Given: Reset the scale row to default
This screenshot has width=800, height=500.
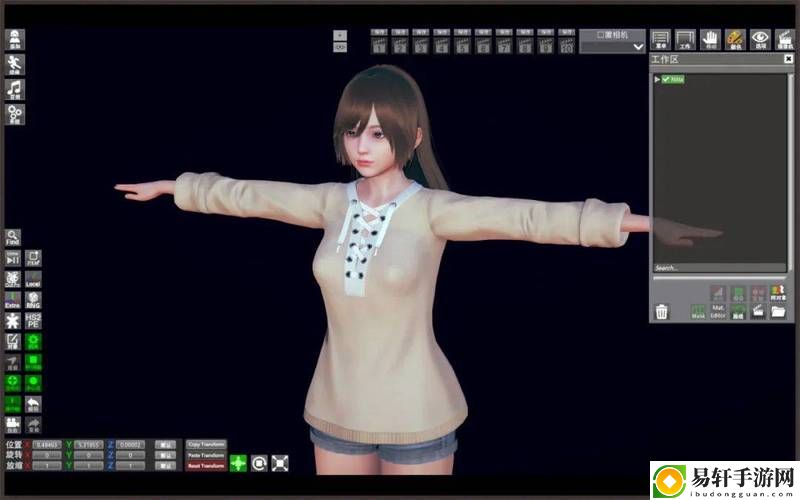Looking at the screenshot, I should click(x=165, y=466).
